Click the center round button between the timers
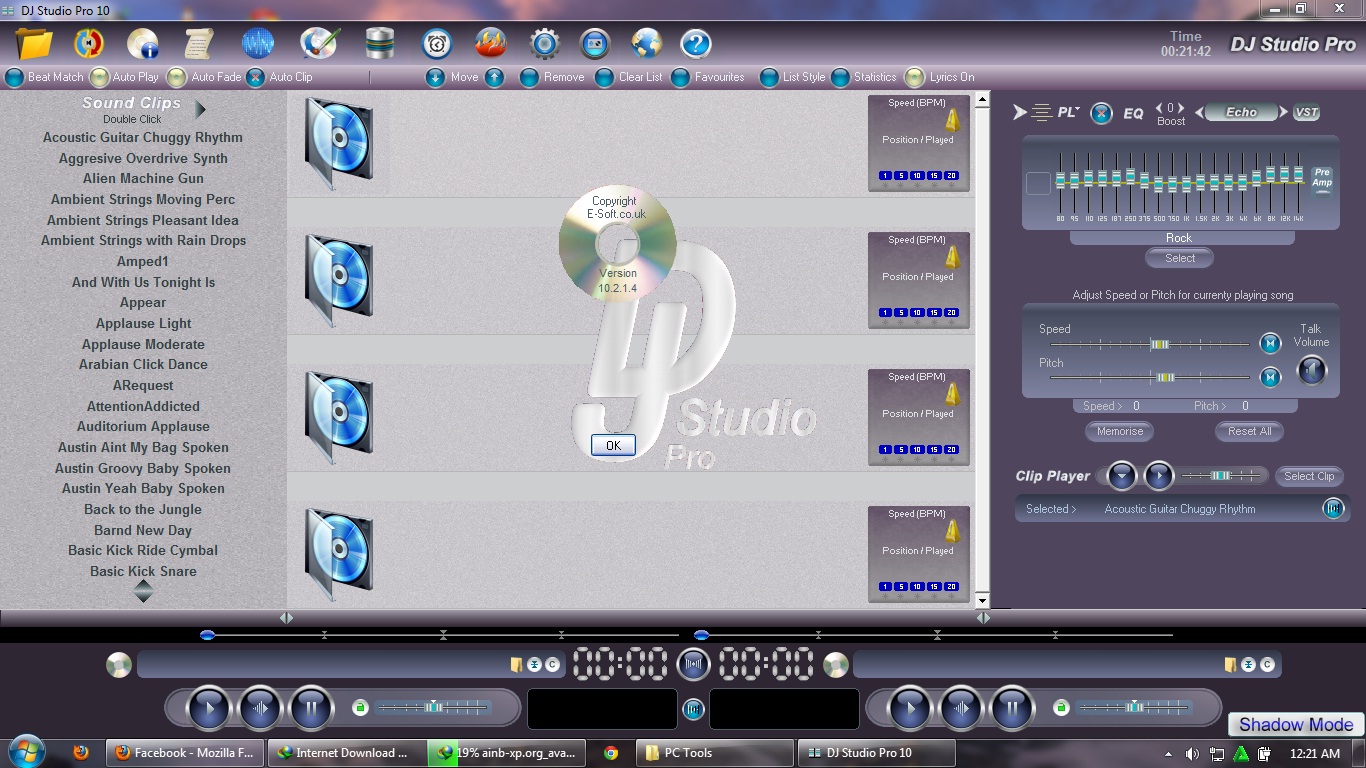This screenshot has width=1366, height=768. point(693,664)
